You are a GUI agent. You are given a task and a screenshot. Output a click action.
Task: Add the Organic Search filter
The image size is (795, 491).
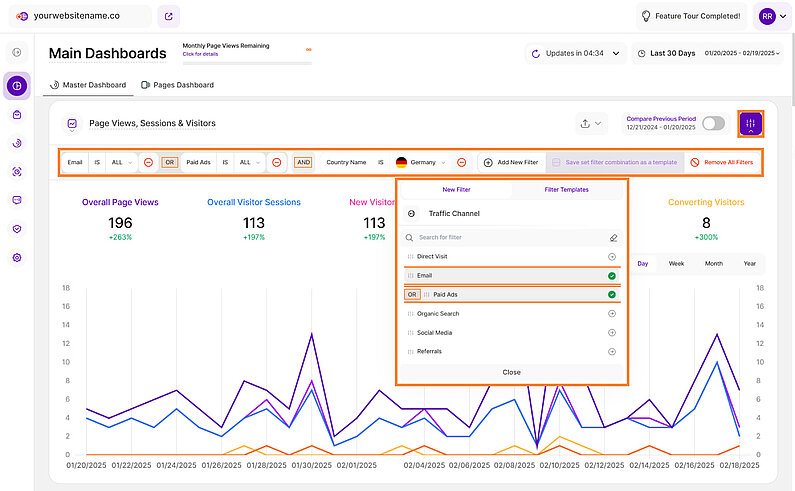(611, 314)
